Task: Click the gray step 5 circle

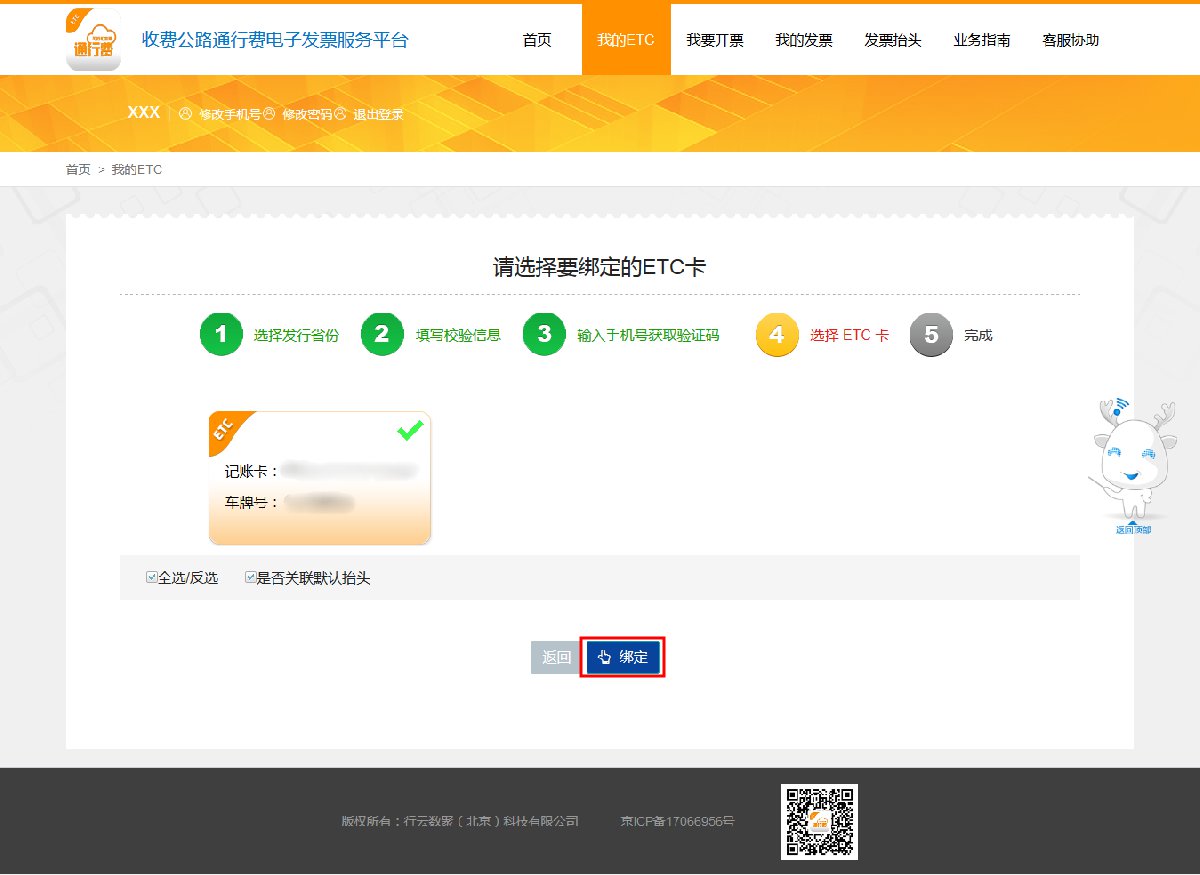Action: [x=931, y=335]
